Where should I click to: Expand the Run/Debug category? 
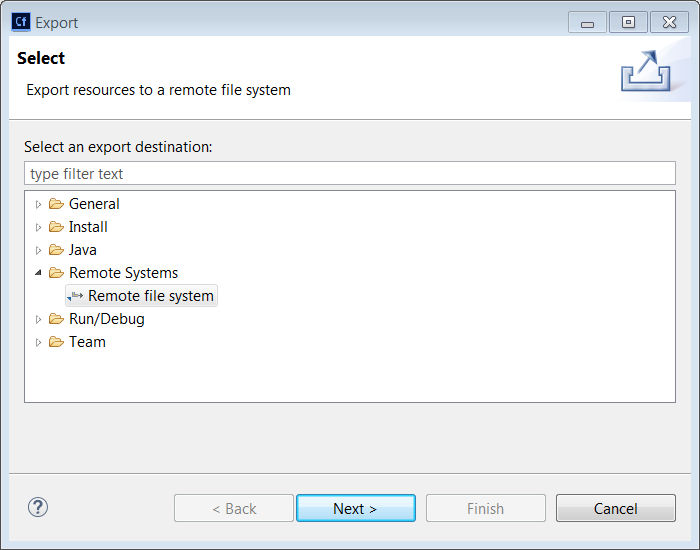pyautogui.click(x=38, y=320)
